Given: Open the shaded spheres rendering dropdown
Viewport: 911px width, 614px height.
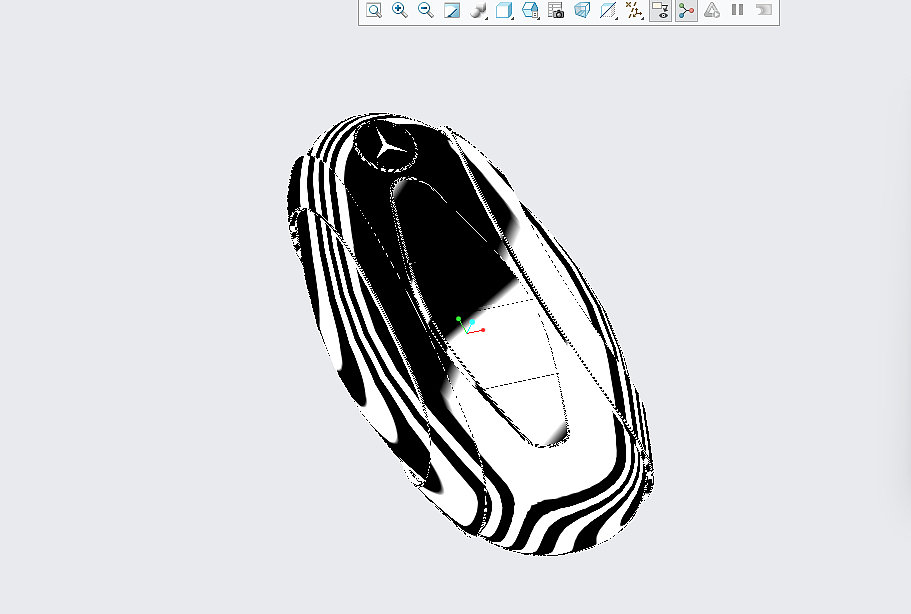Looking at the screenshot, I should 478,11.
